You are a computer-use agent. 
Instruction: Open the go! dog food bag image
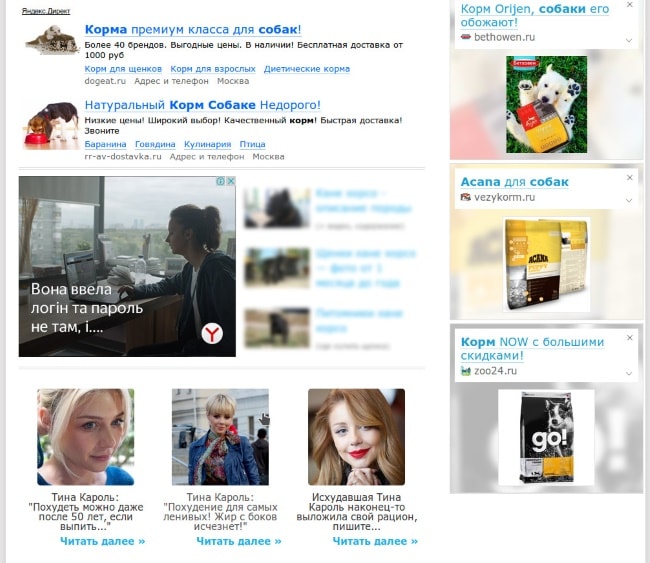(x=545, y=436)
